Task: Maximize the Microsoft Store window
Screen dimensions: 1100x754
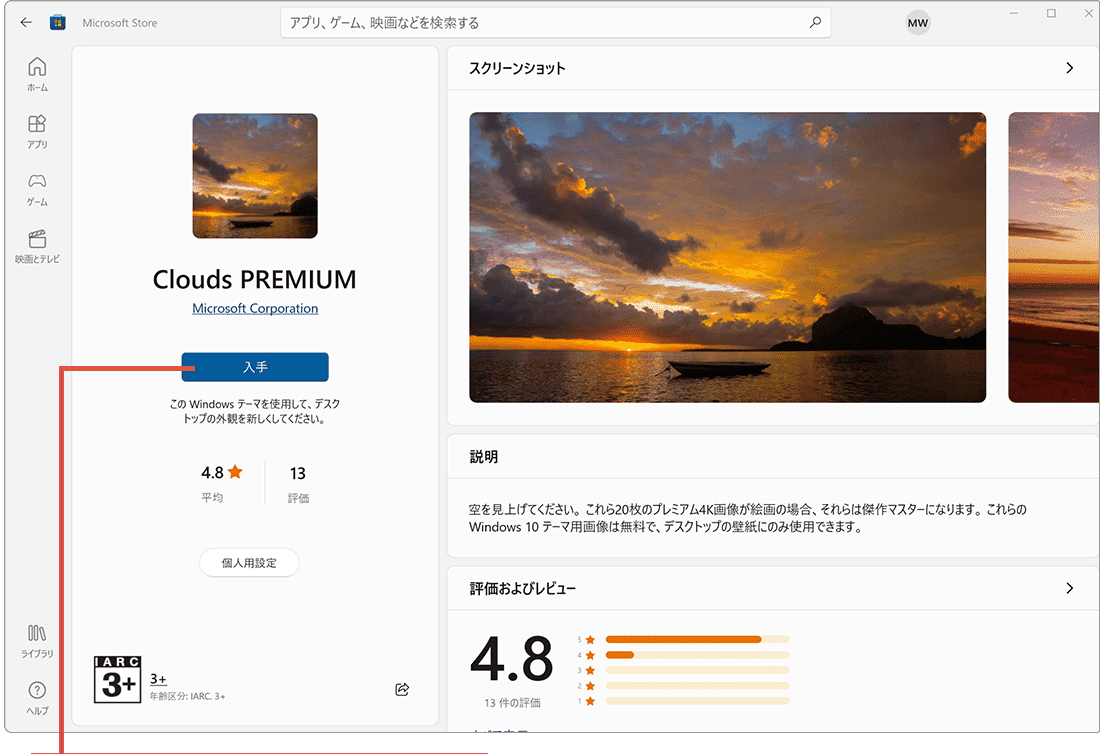Action: 1051,13
